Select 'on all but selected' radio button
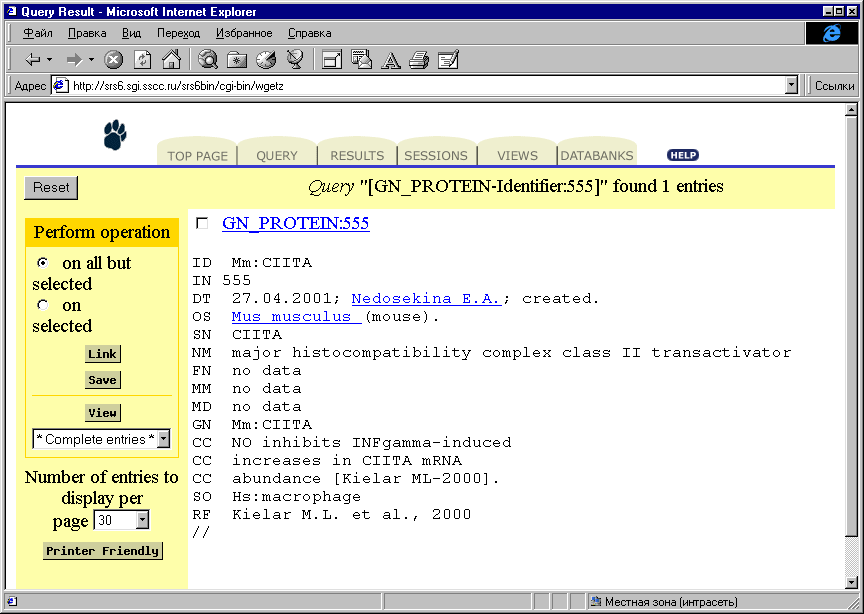The height and width of the screenshot is (614, 864). click(x=42, y=263)
